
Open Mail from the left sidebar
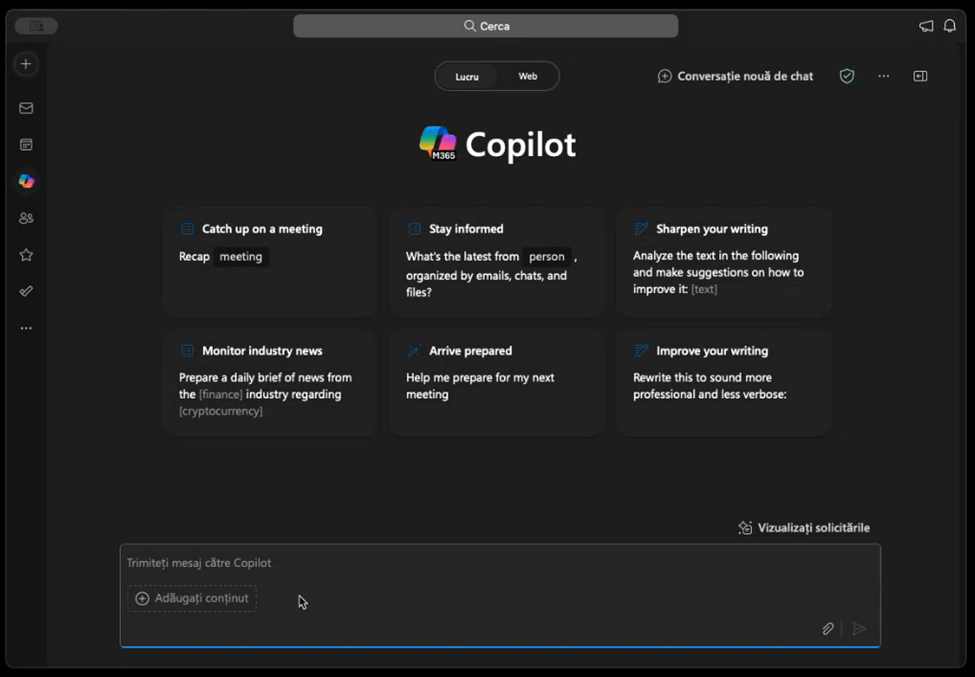pyautogui.click(x=26, y=108)
